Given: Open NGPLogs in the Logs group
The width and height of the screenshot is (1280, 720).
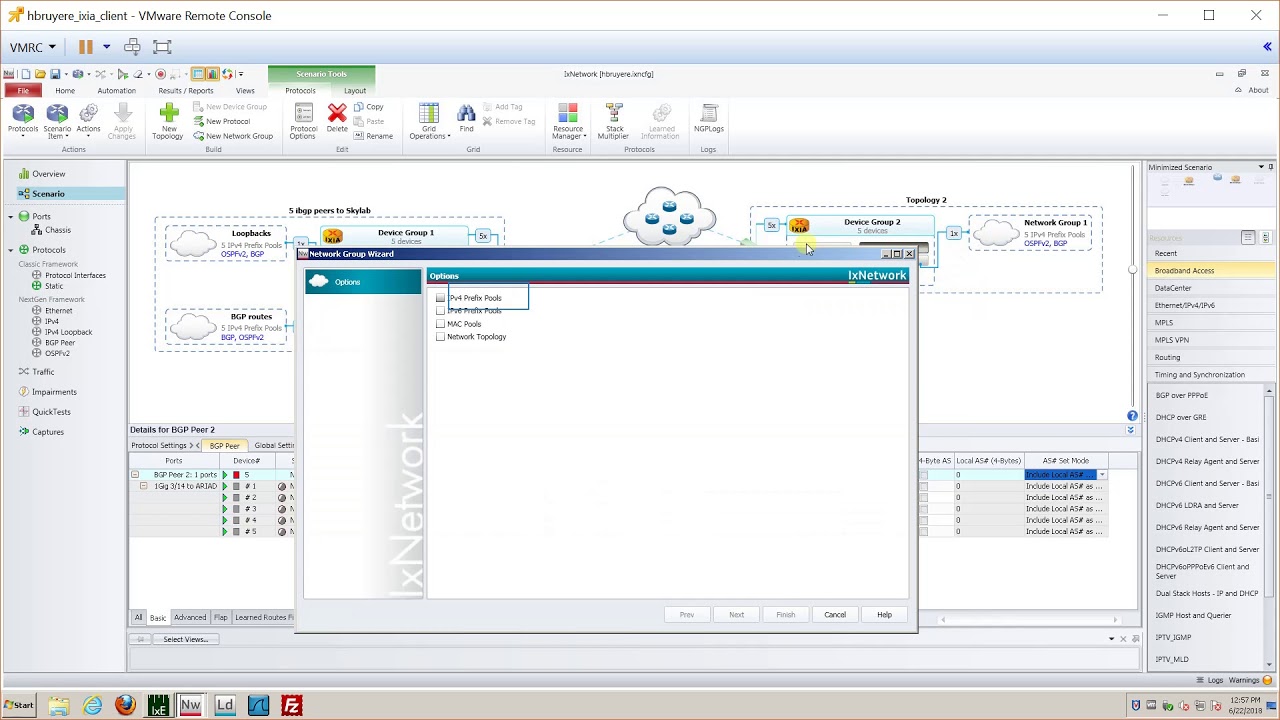Looking at the screenshot, I should tap(709, 118).
